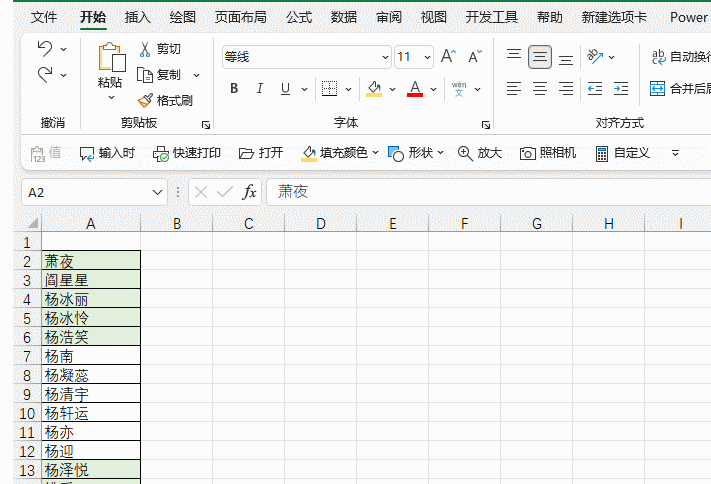Click the wén phonetic guide icon
711x484 pixels.
pos(459,88)
